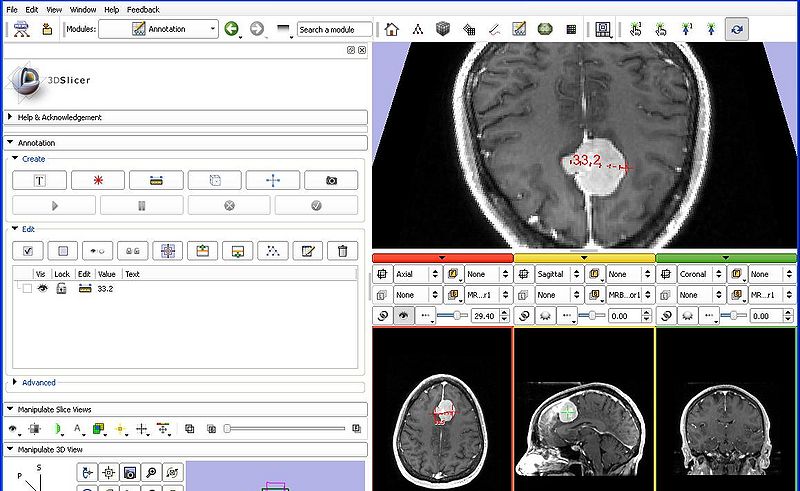This screenshot has width=800, height=491.
Task: Take a screenshot with camera tool
Action: (331, 180)
